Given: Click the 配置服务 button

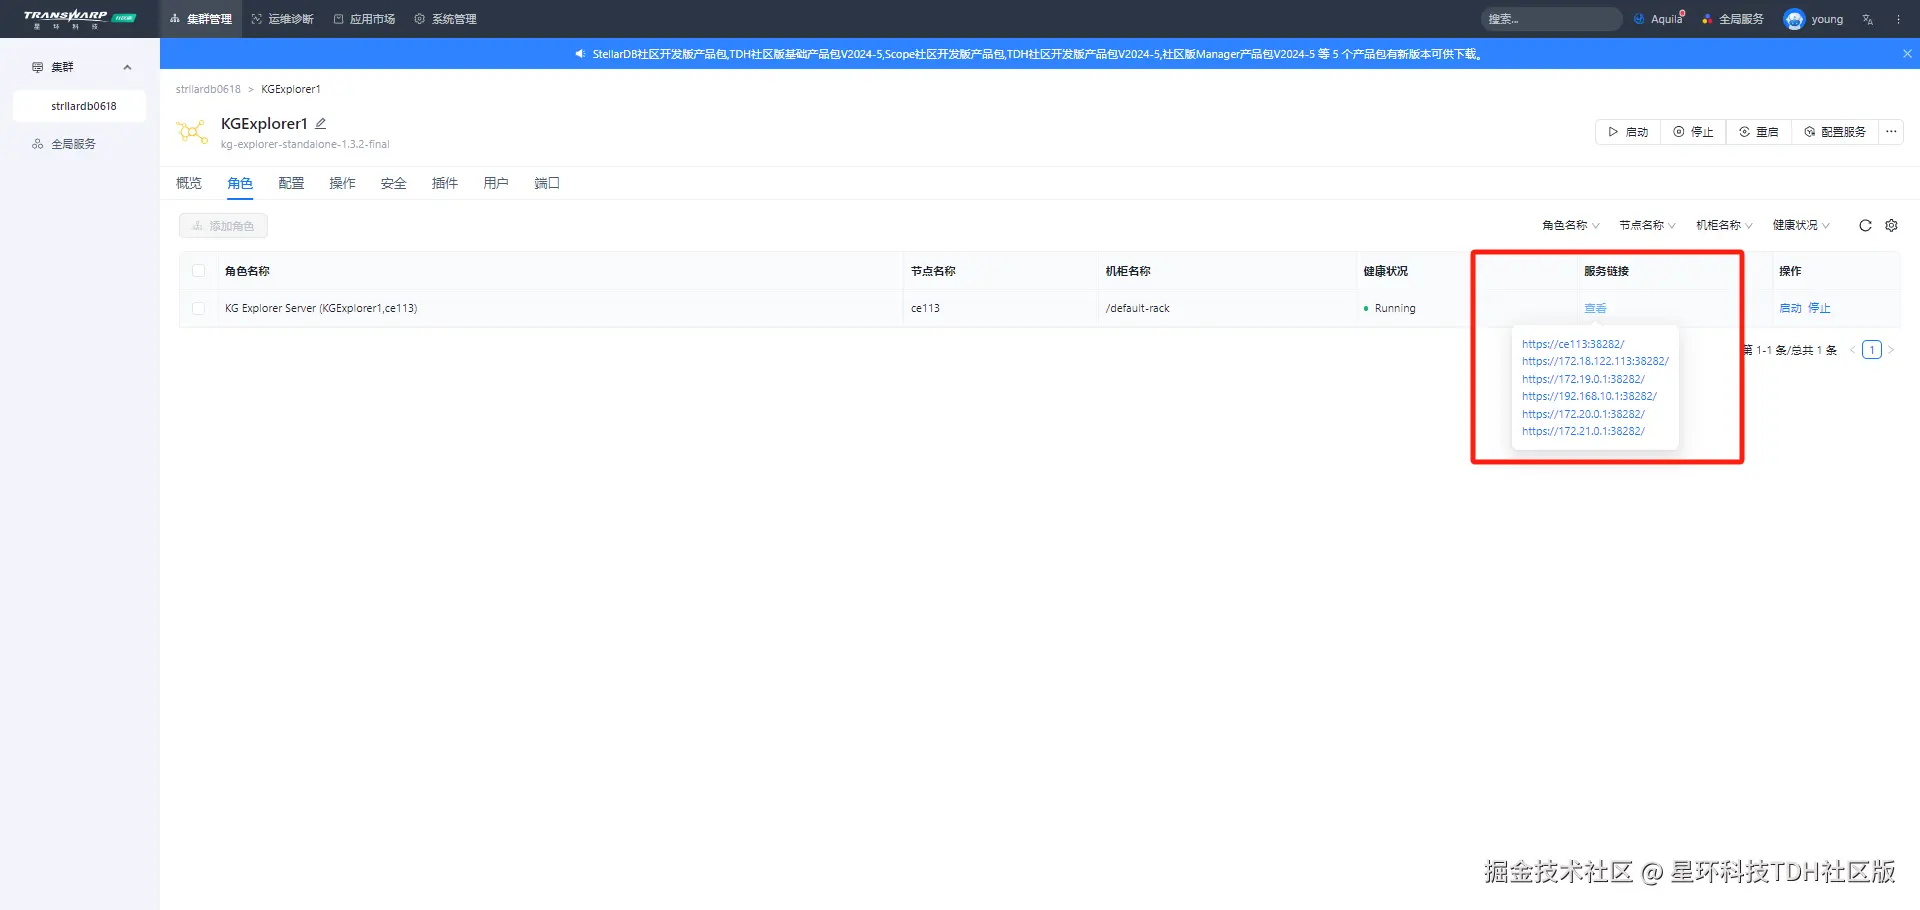Looking at the screenshot, I should click(1835, 132).
